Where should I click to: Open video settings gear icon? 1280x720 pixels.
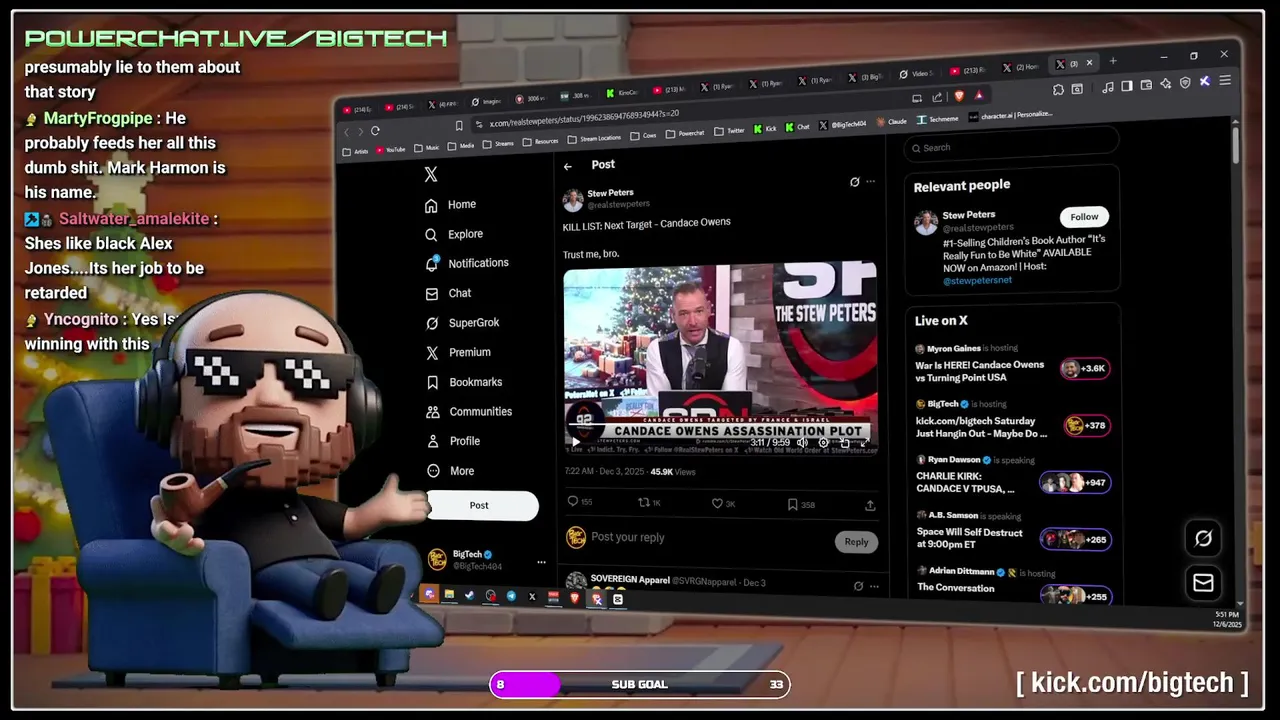[823, 443]
